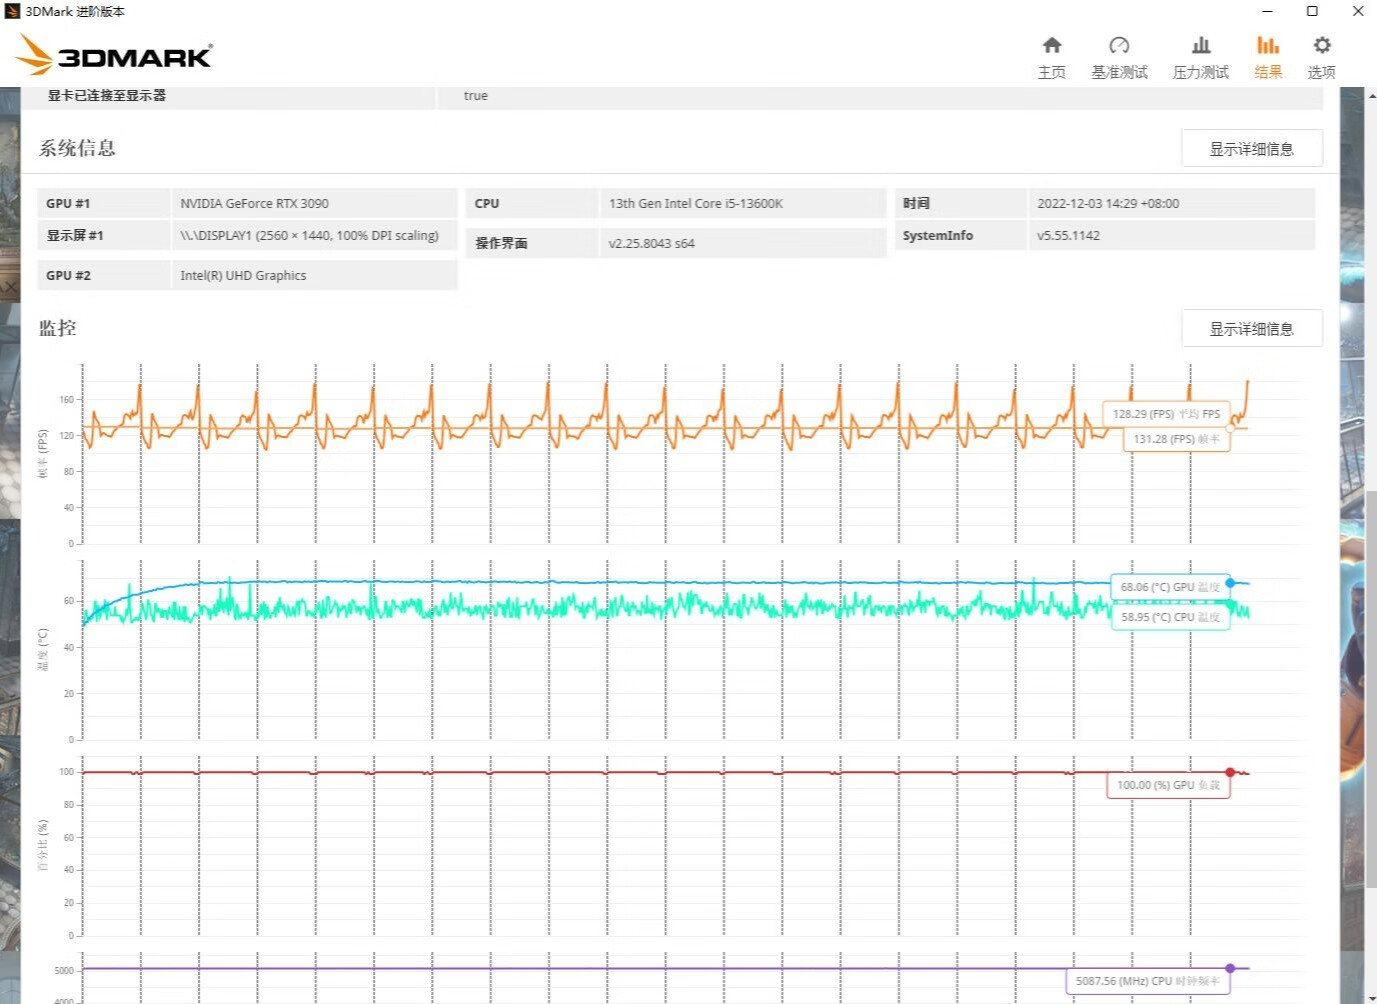Open Results (结果) bar chart icon
1377x1004 pixels.
coord(1268,45)
